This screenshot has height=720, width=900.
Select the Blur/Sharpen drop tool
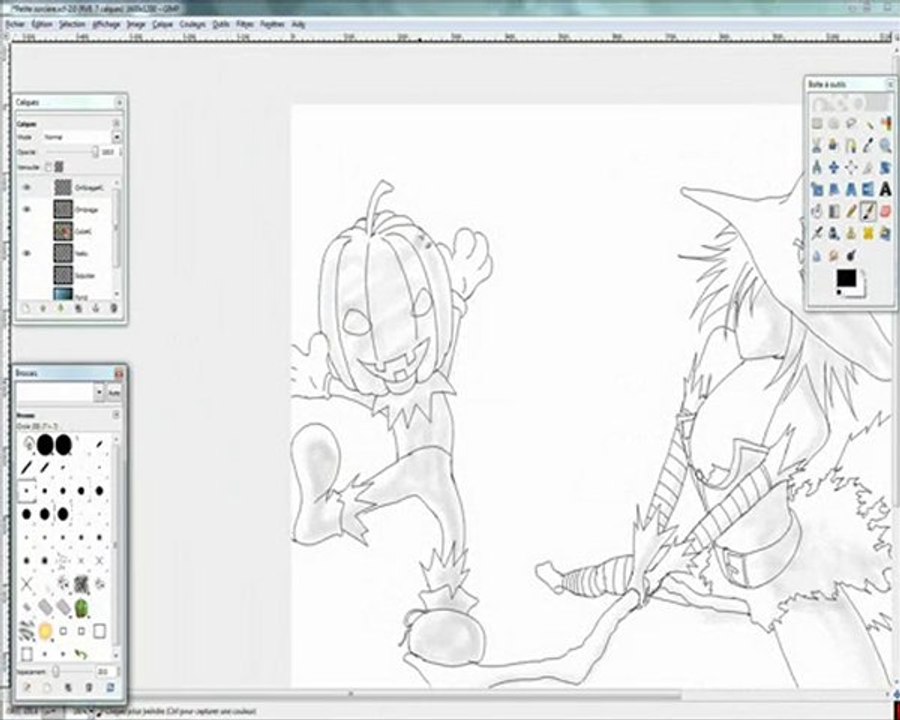(817, 255)
